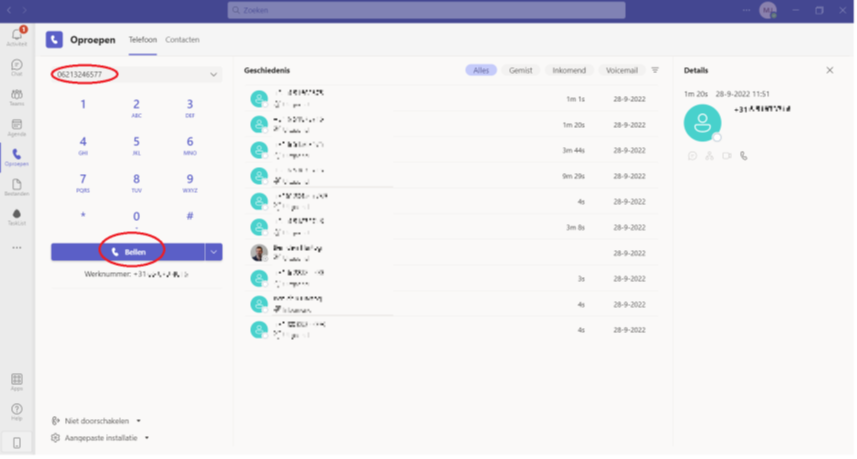
Task: Go to Teams in the sidebar
Action: tap(16, 96)
